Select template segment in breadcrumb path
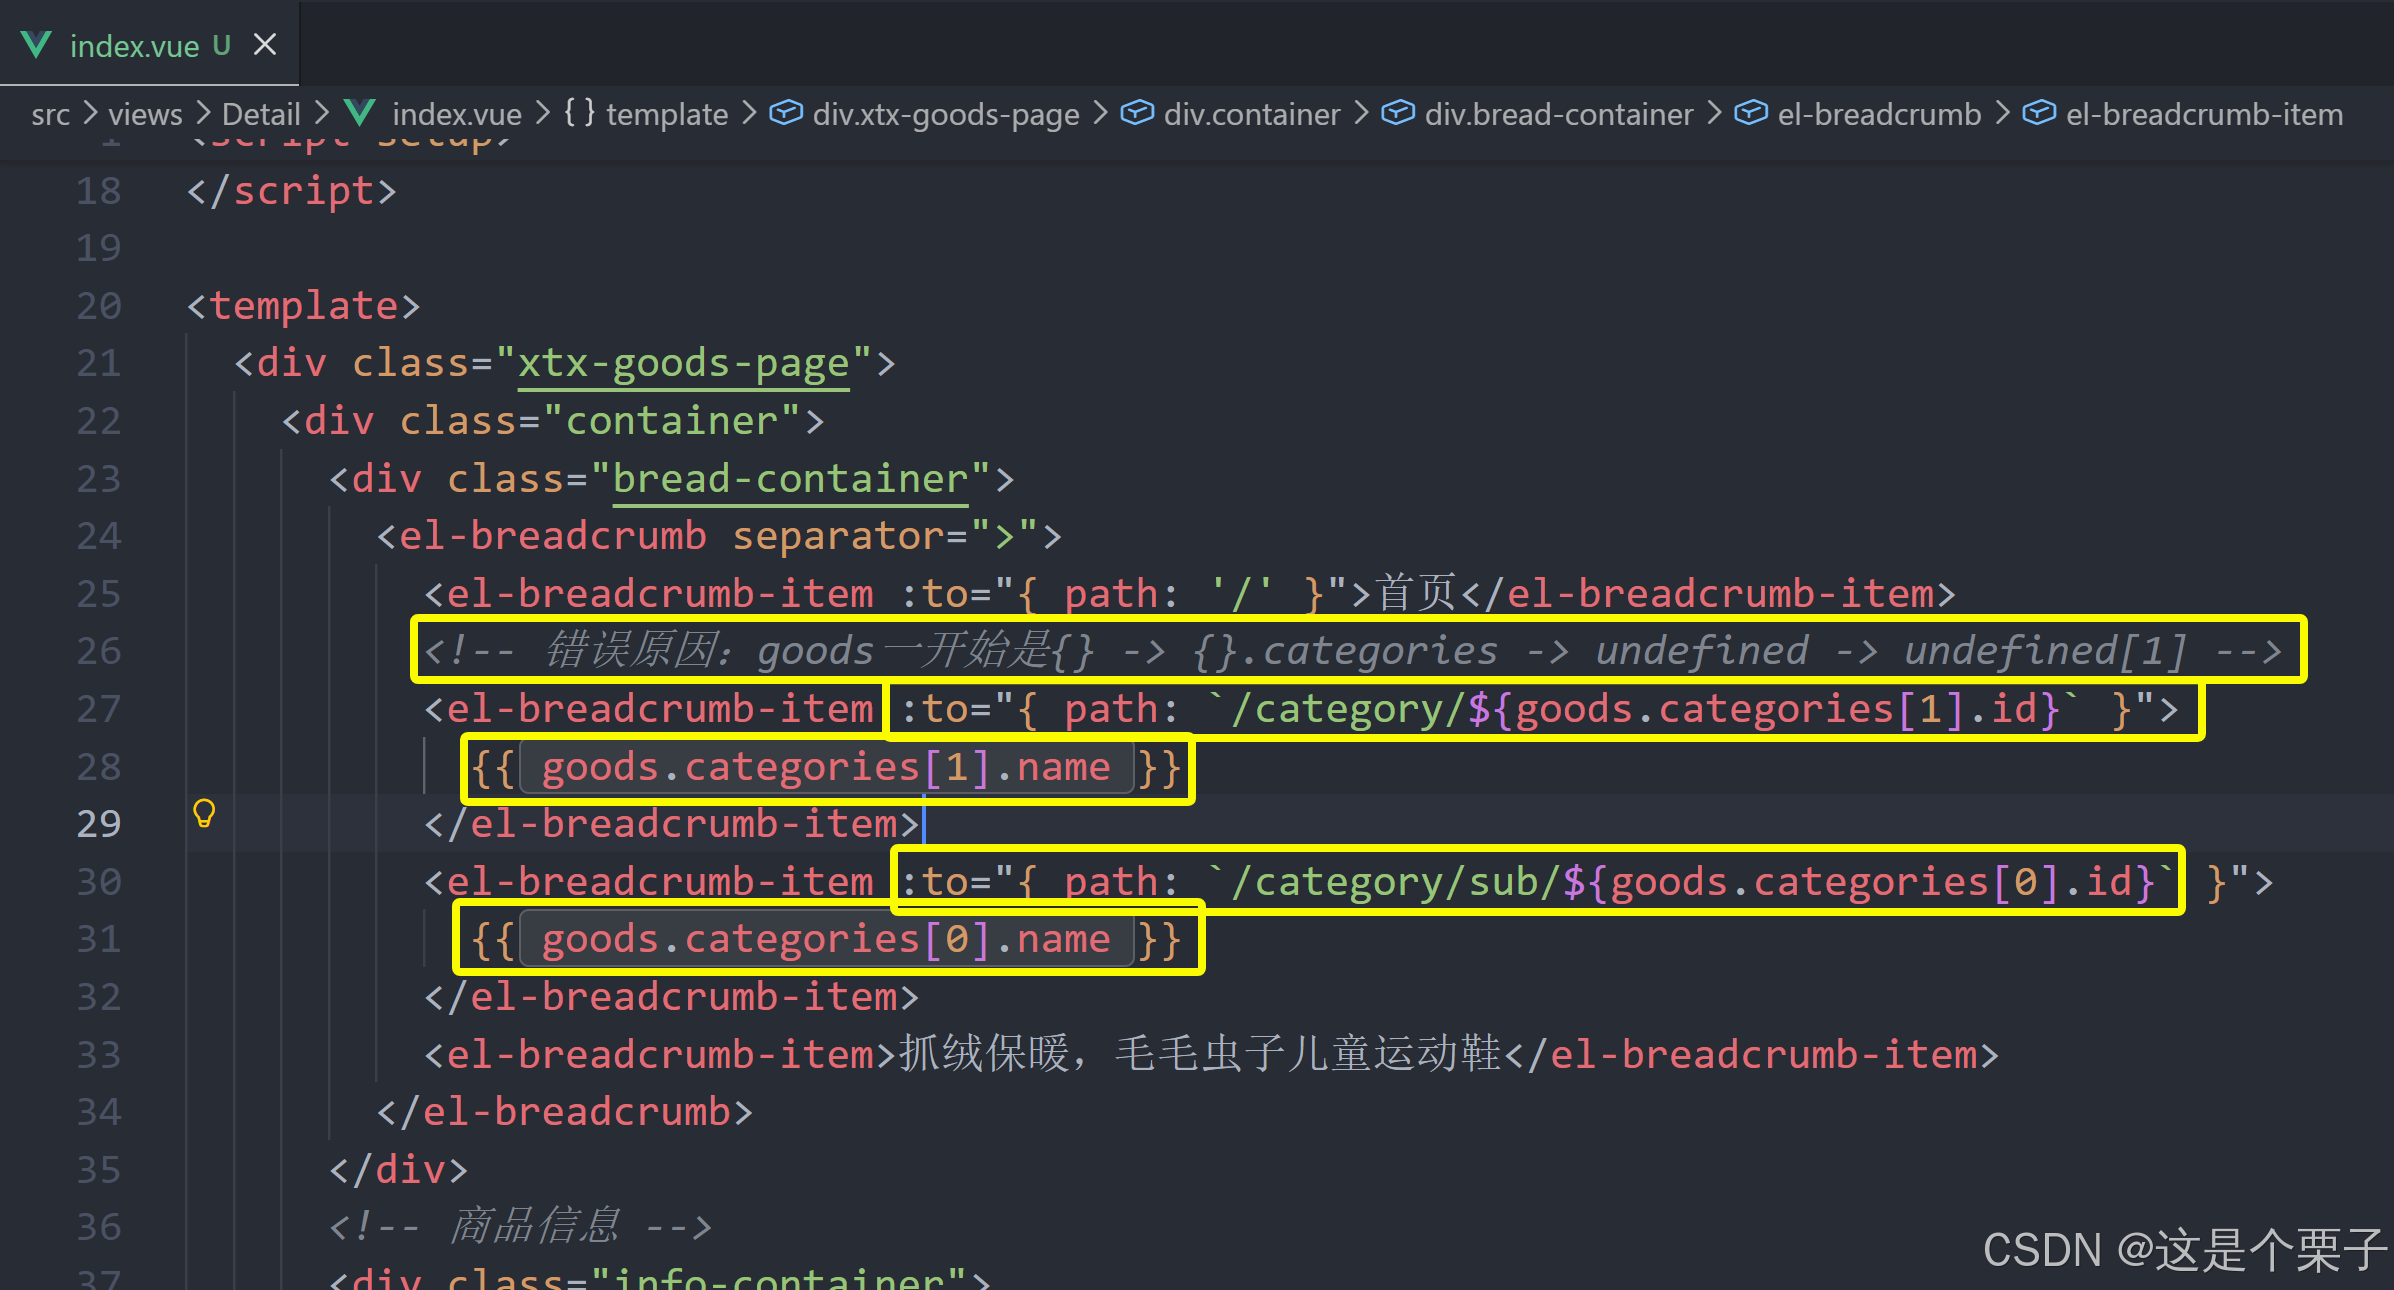The image size is (2394, 1290). [x=666, y=114]
